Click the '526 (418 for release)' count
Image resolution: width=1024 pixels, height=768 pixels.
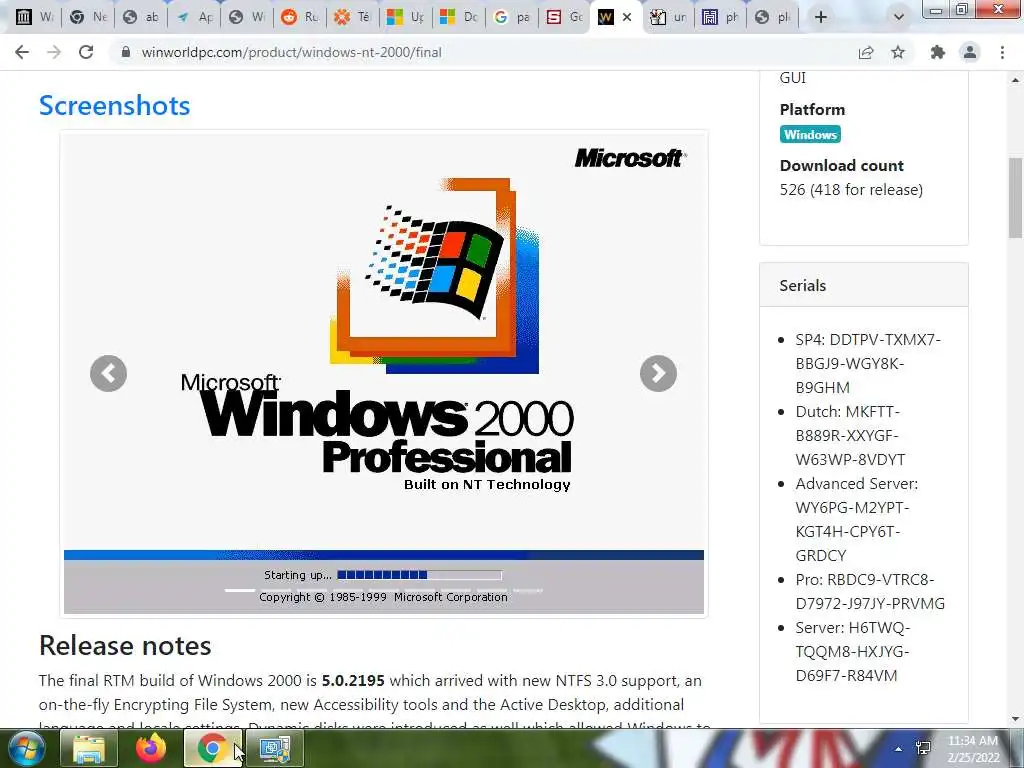pyautogui.click(x=851, y=189)
